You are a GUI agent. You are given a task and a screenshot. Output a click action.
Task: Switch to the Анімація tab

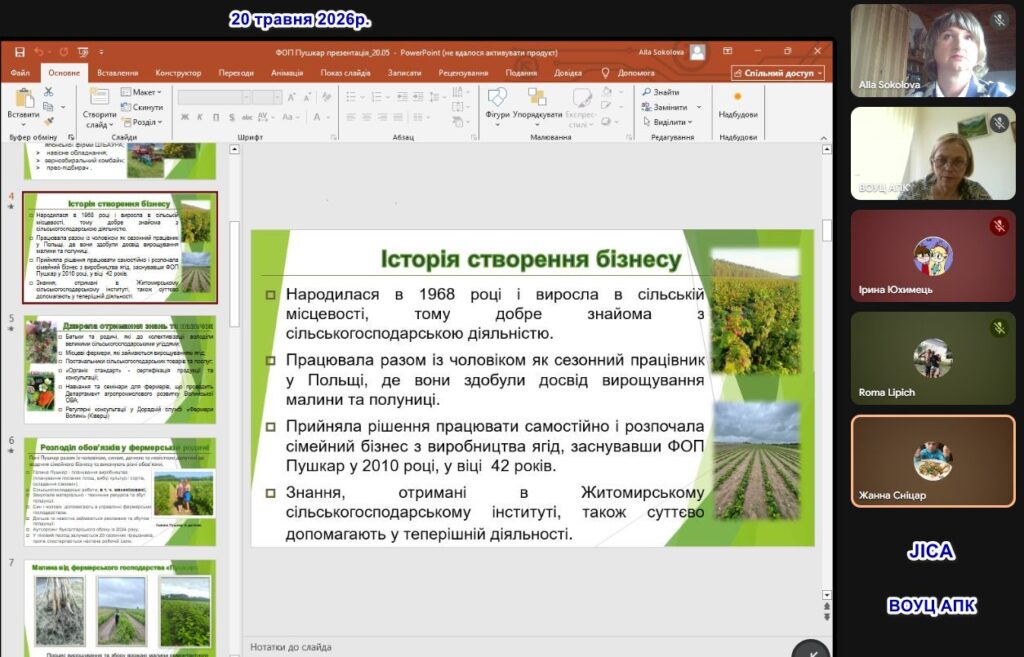(287, 73)
